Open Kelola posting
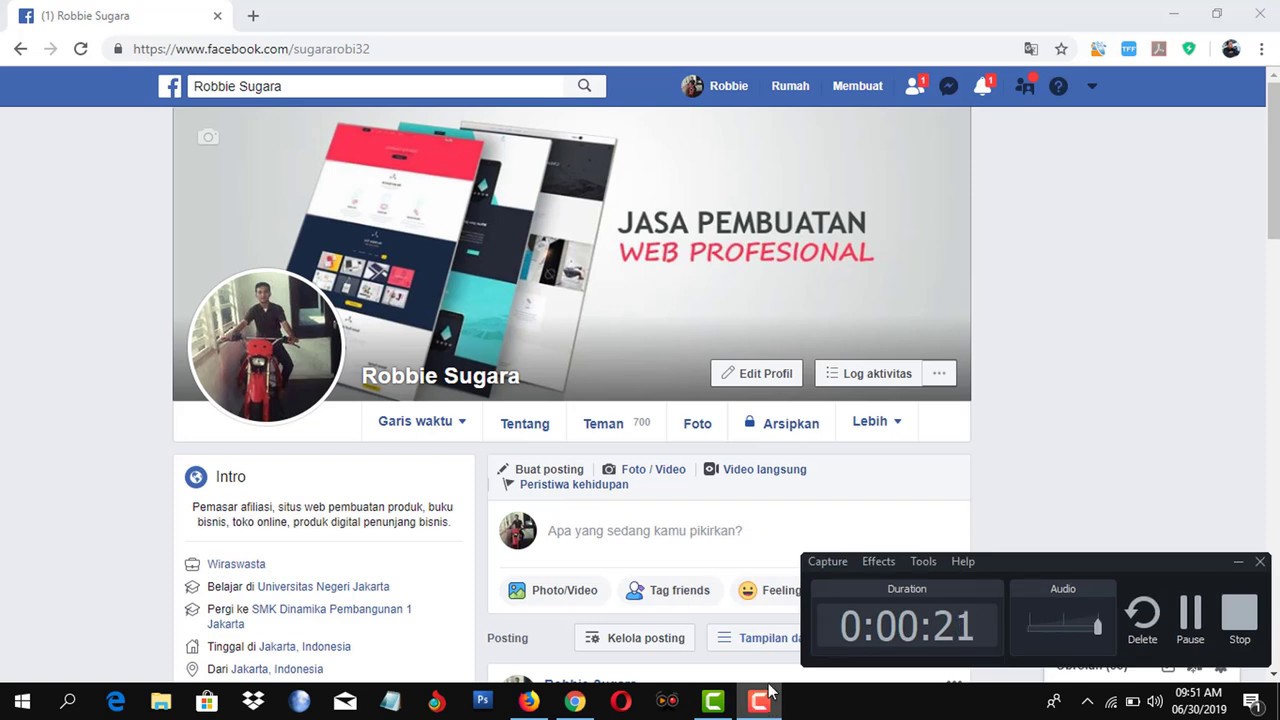 [x=636, y=638]
